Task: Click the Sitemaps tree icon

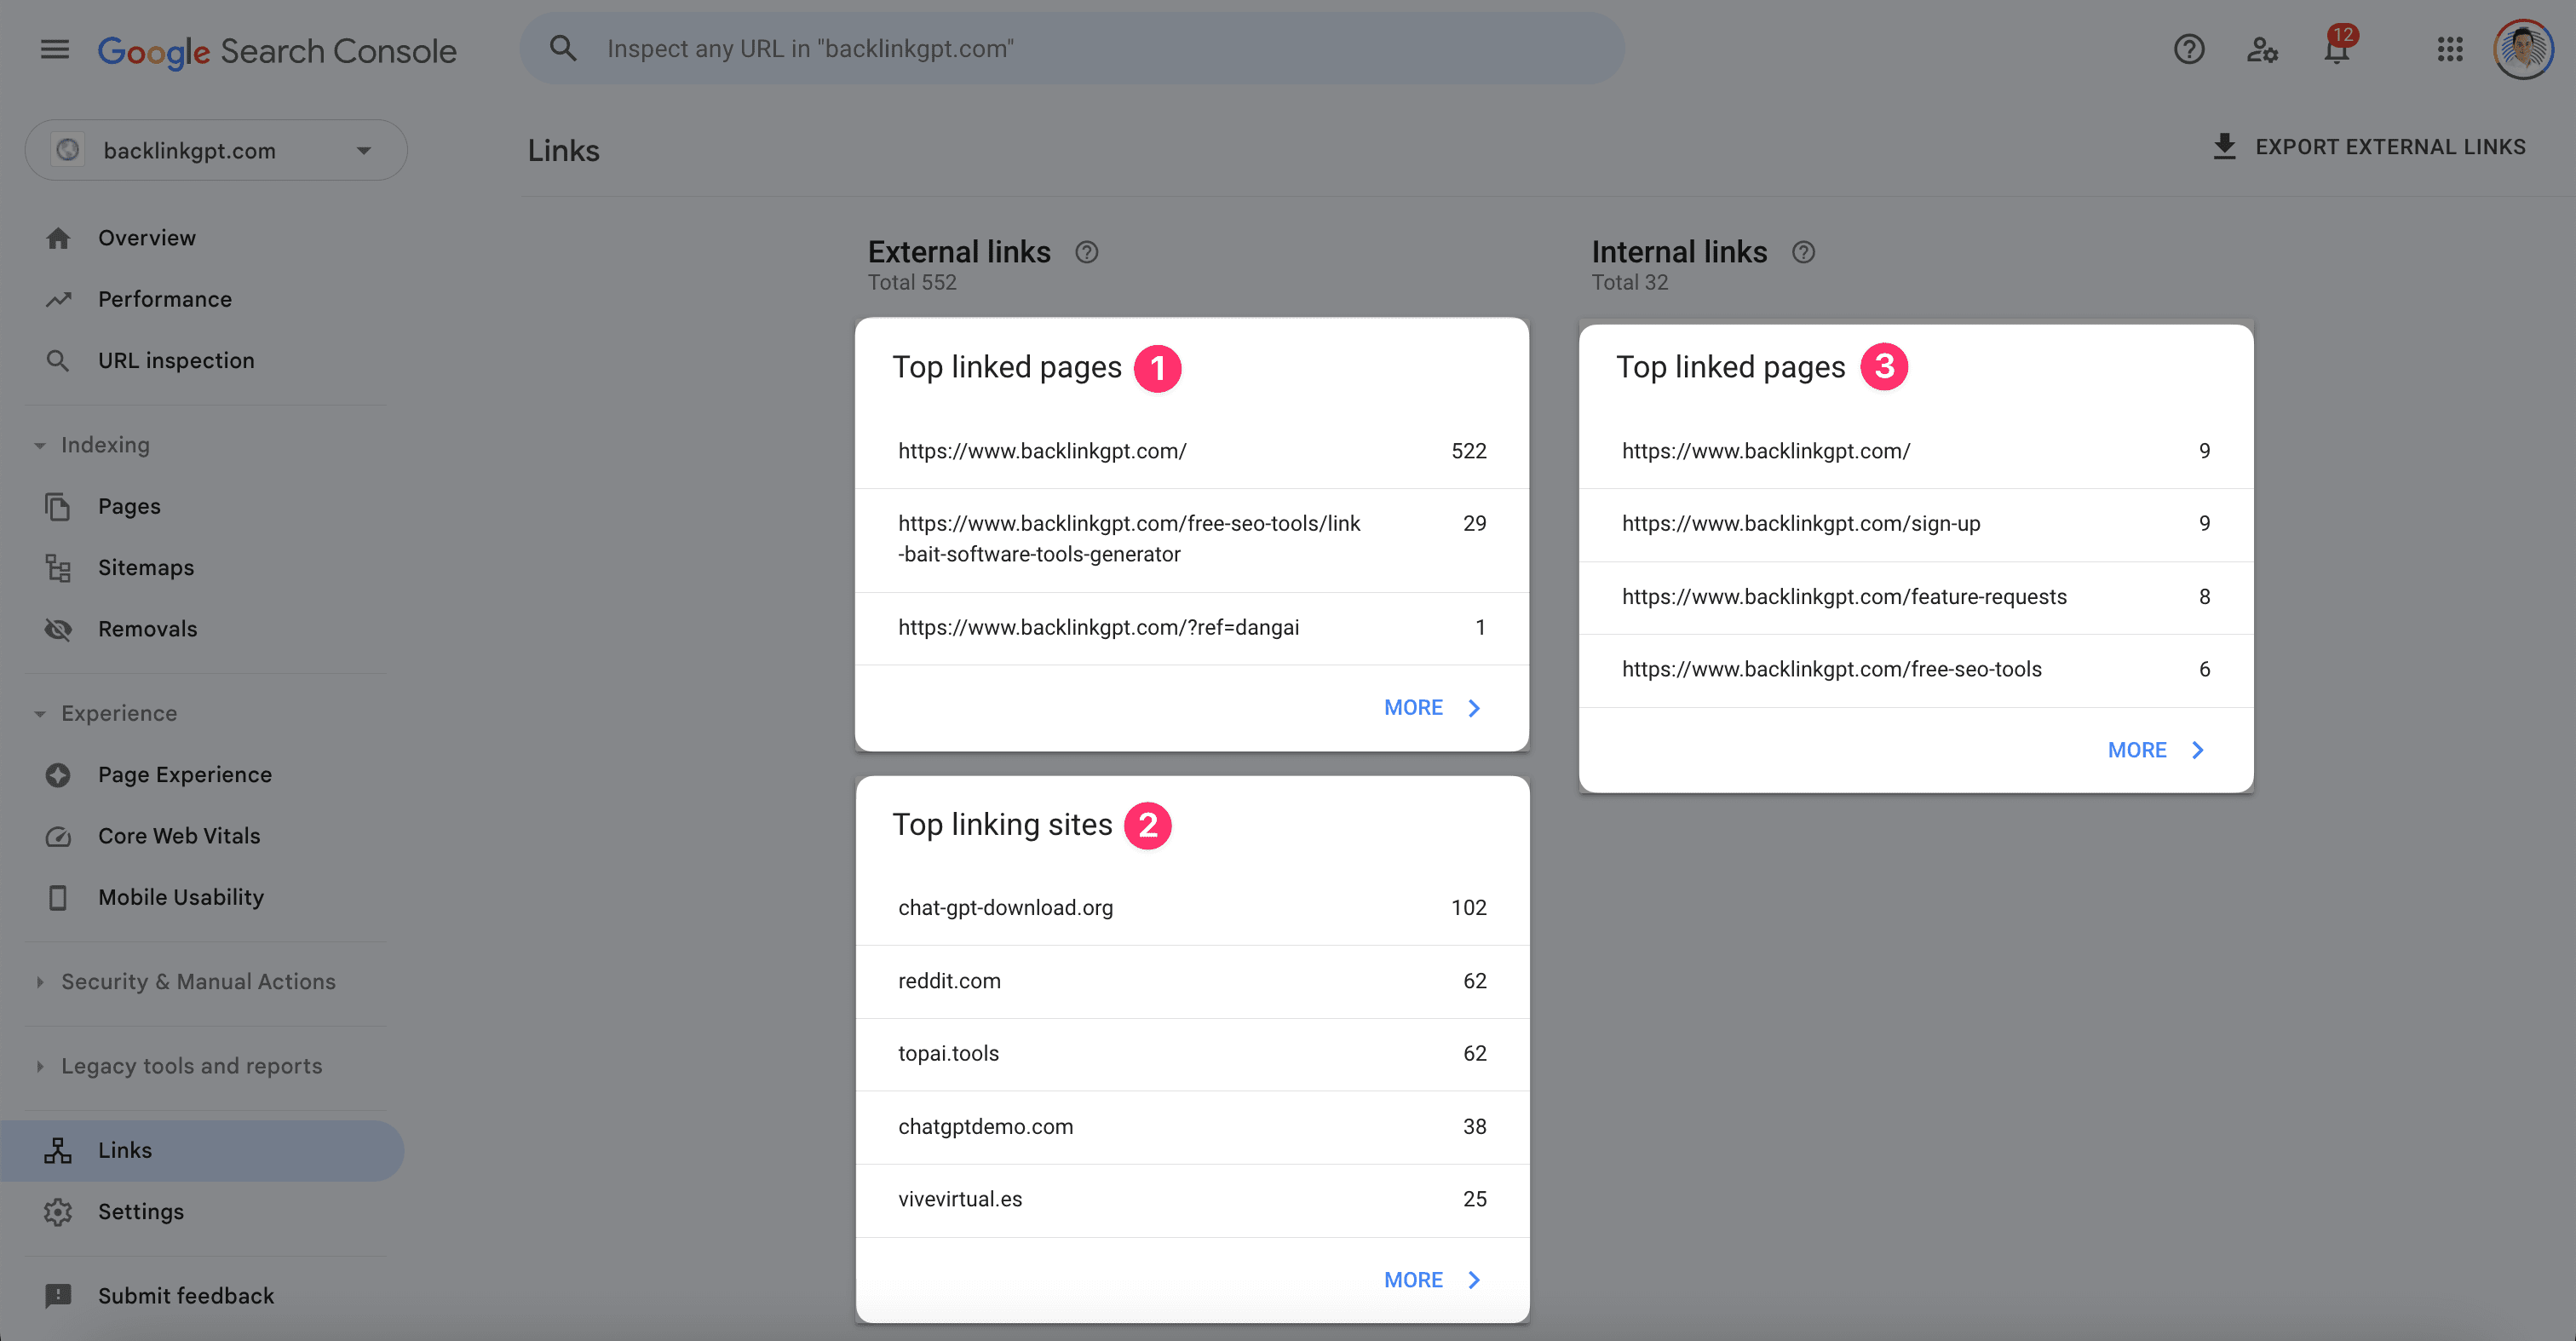Action: tap(58, 567)
